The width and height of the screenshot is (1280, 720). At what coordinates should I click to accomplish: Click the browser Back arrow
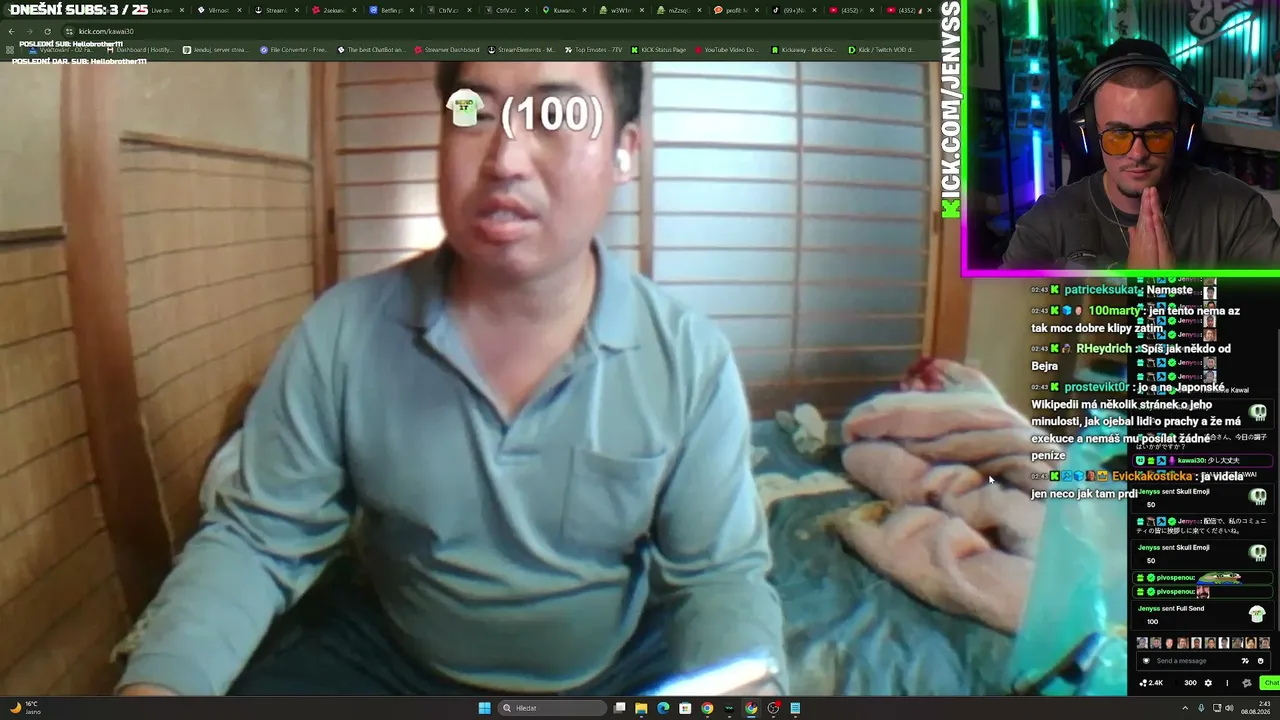click(x=11, y=31)
